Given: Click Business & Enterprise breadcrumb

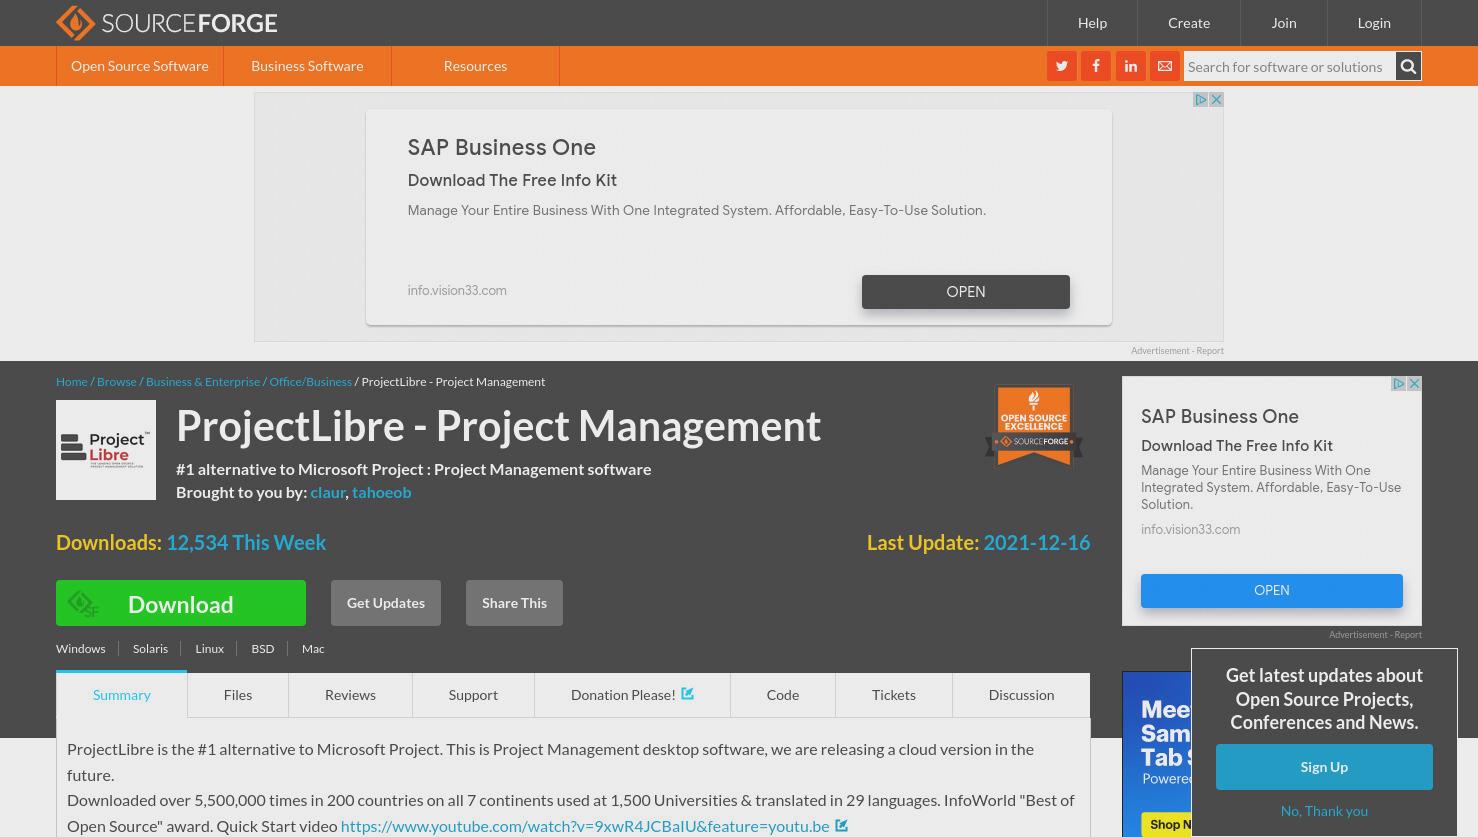Looking at the screenshot, I should pyautogui.click(x=203, y=381).
